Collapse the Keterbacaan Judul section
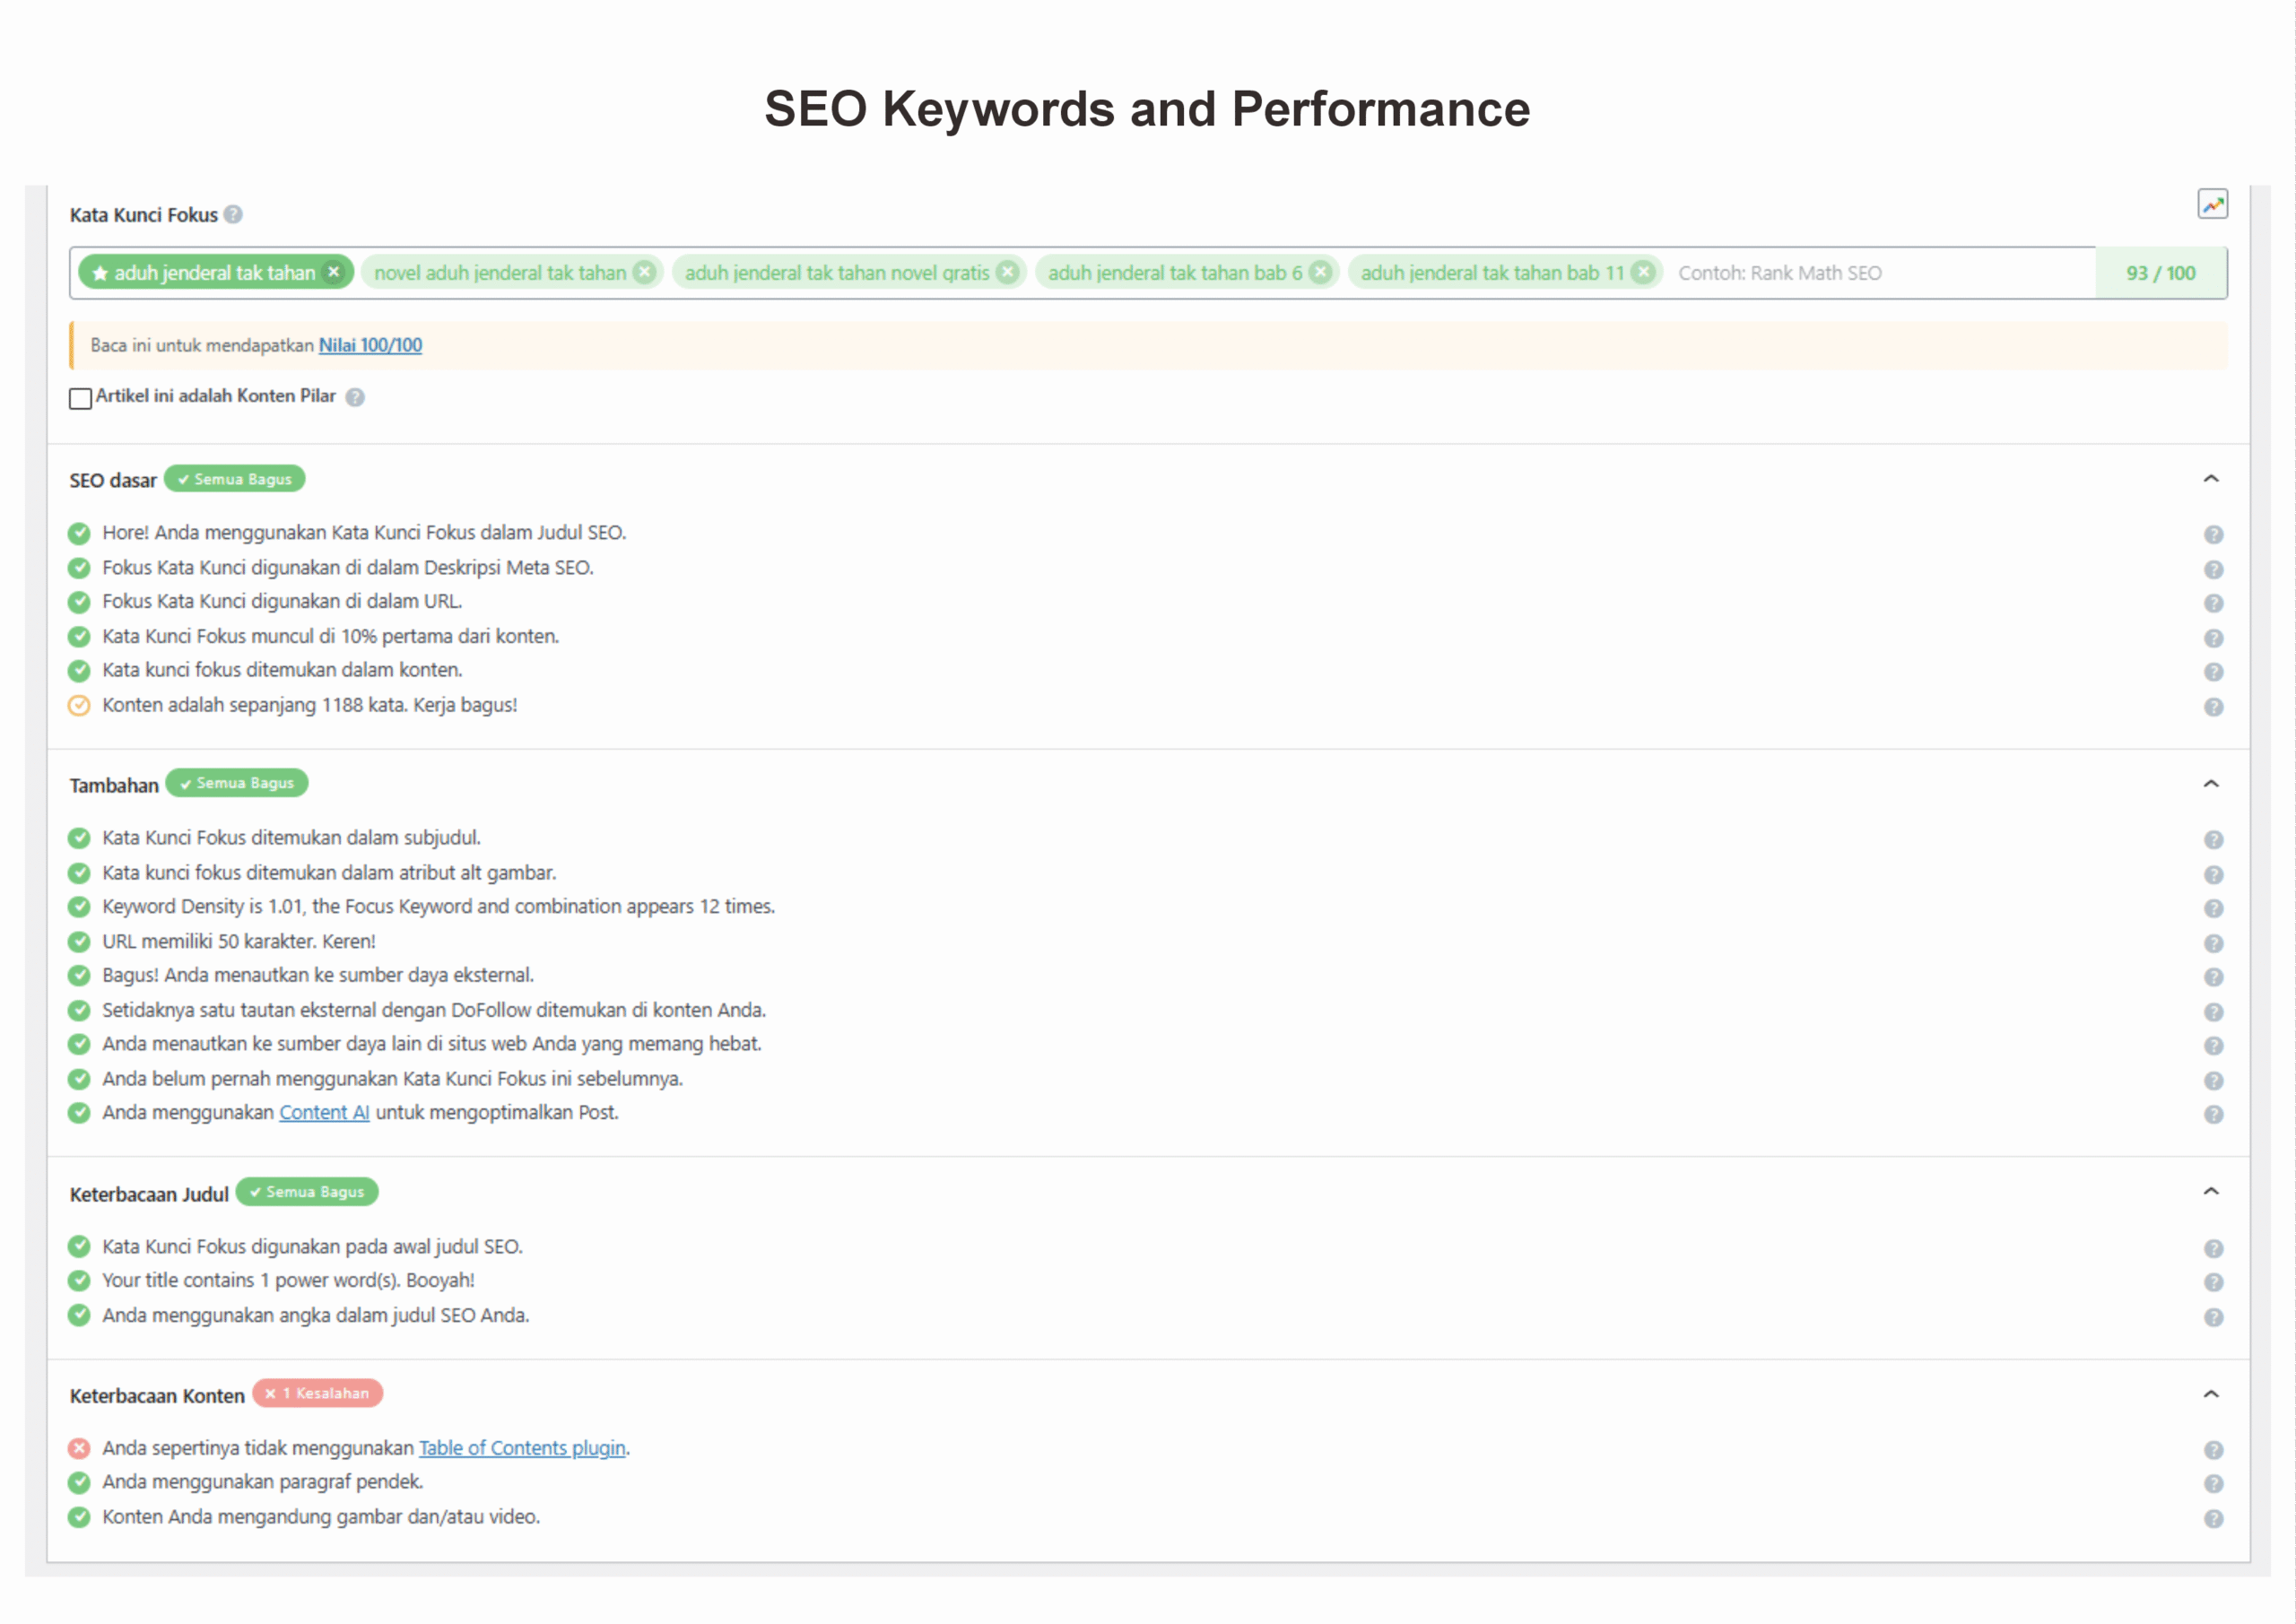 coord(2210,1191)
